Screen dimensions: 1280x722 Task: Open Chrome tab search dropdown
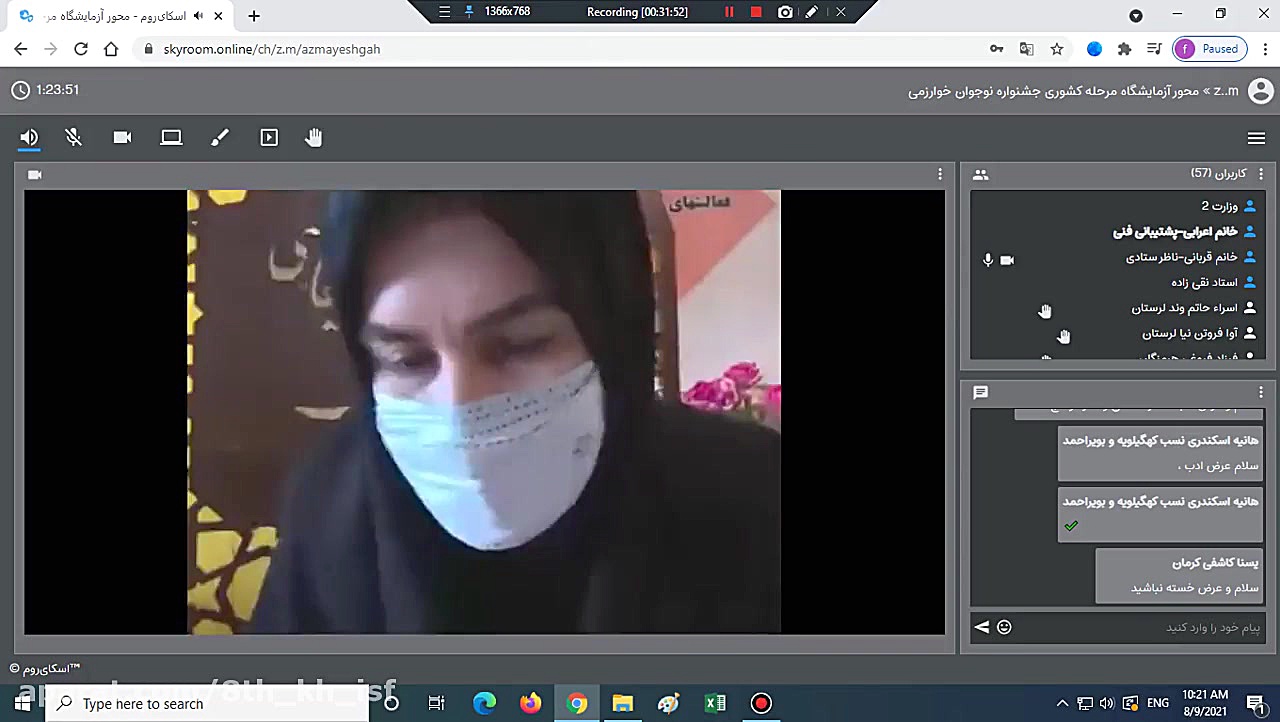[1136, 16]
